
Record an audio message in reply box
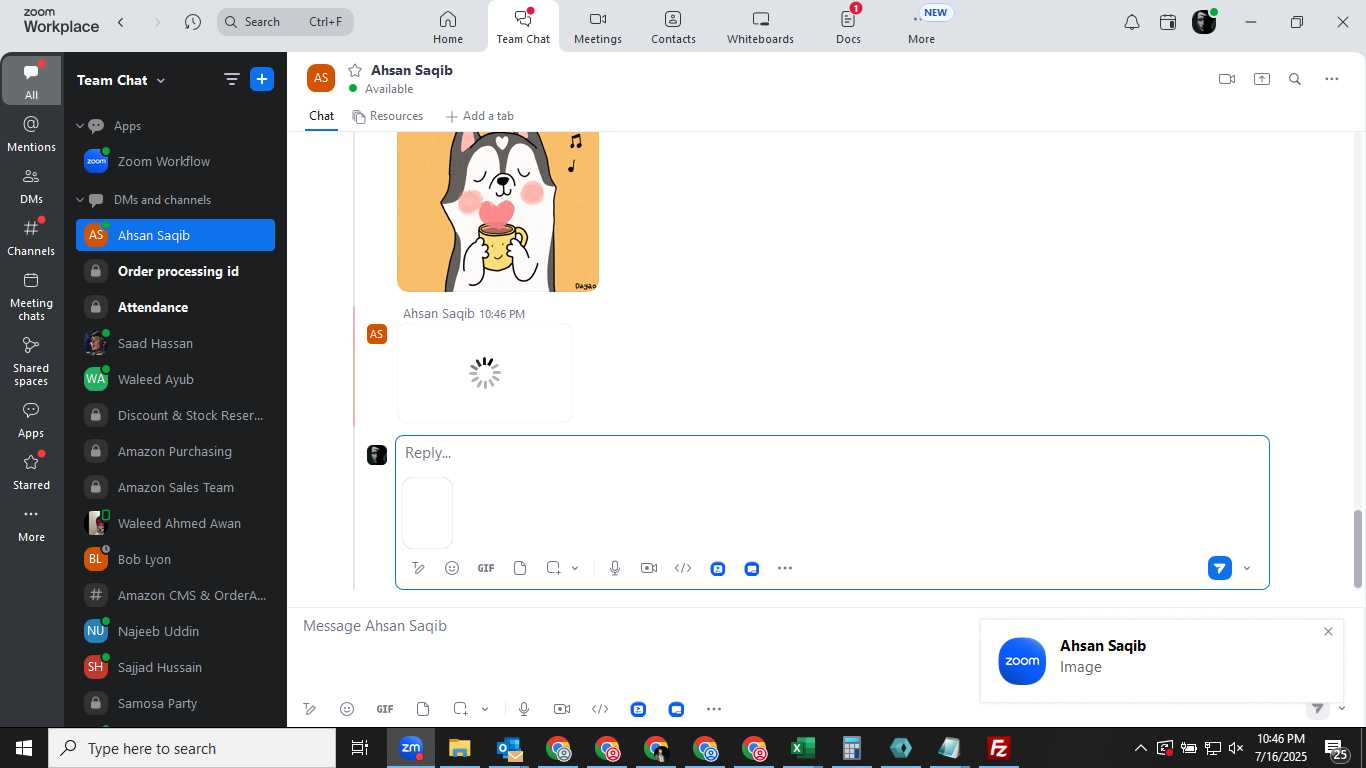(x=615, y=568)
